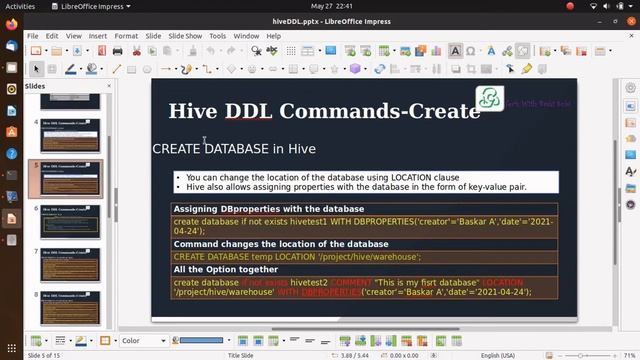Screen dimensions: 640x360
Task: Open dropdown arrow beside Save icon
Action: (87, 51)
